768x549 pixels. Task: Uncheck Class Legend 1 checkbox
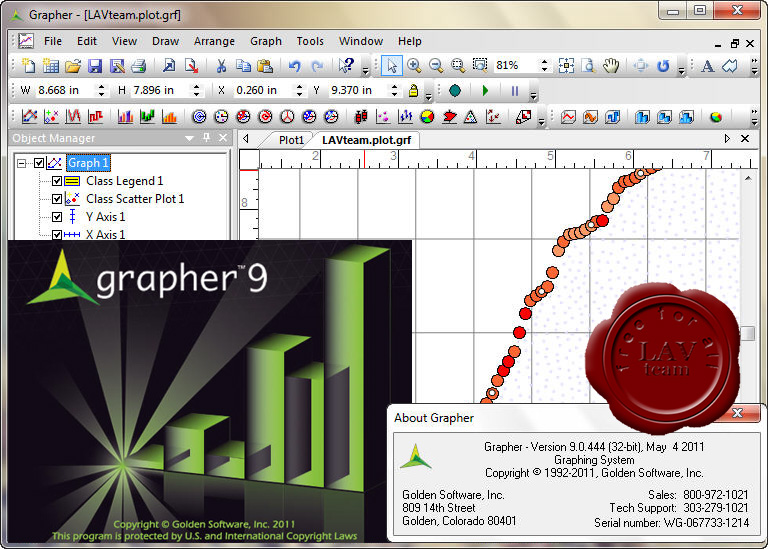(57, 181)
